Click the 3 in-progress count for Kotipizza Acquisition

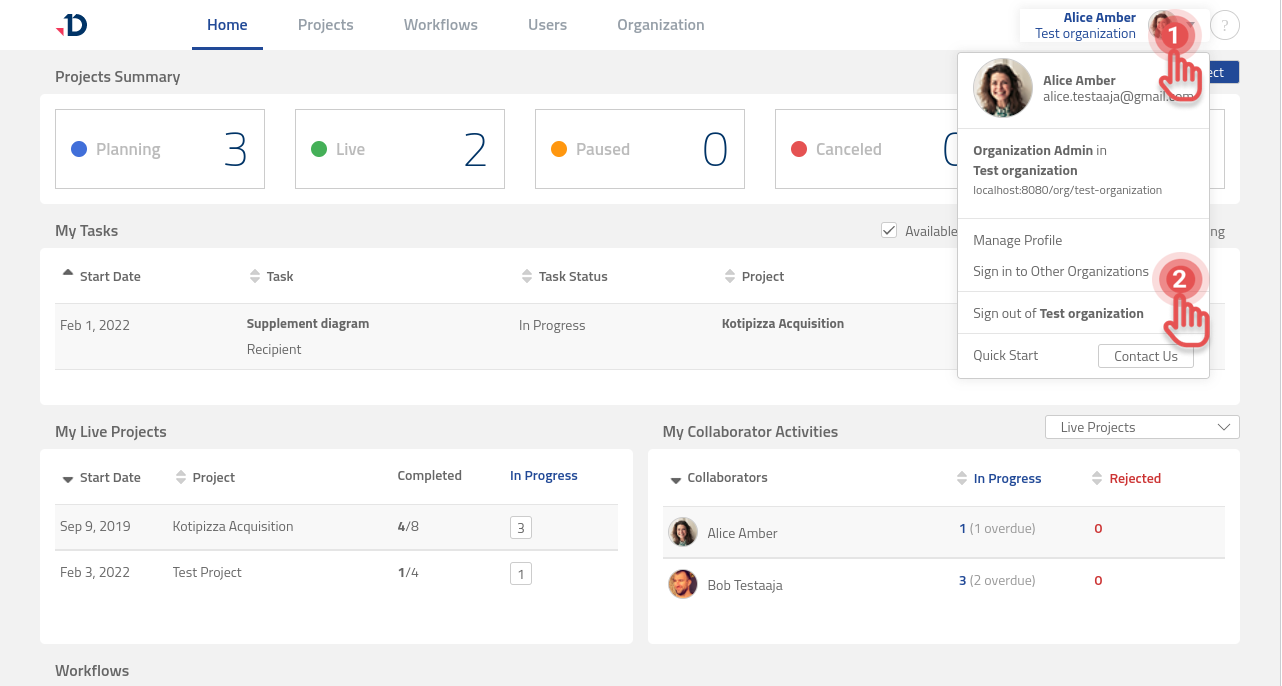521,526
